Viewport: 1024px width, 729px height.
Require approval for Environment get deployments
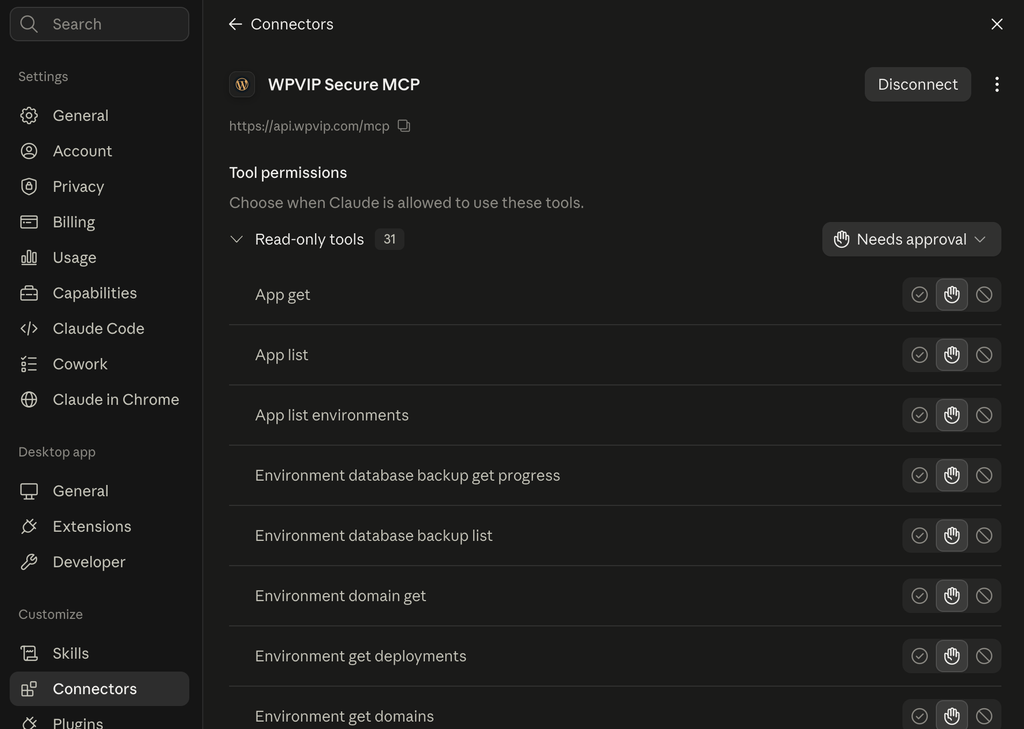point(952,656)
